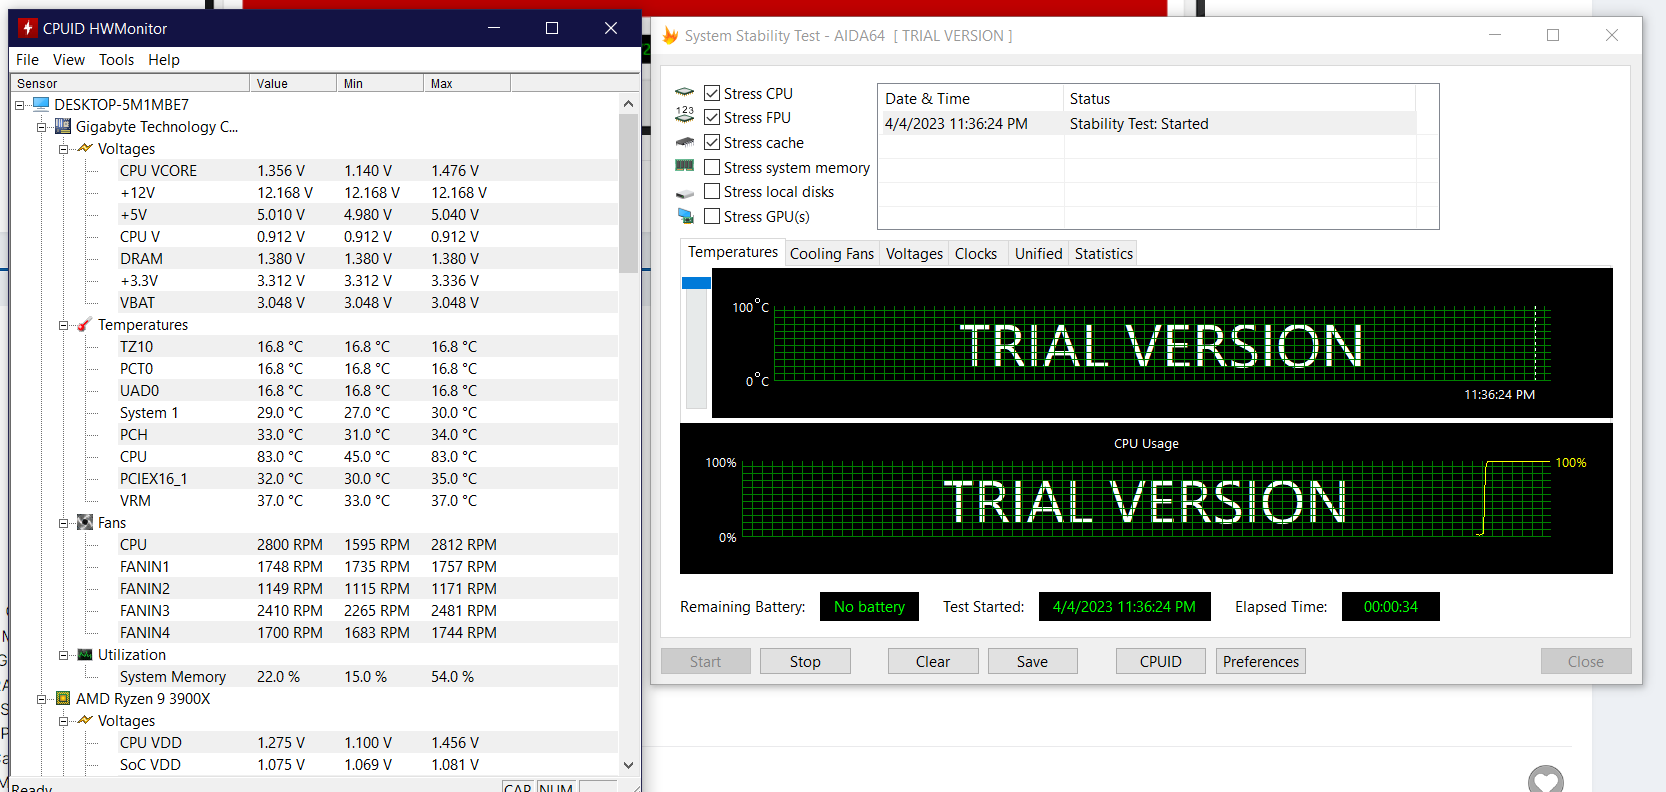
Task: Click the HWMonitor lightning icon in title bar
Action: pyautogui.click(x=28, y=28)
